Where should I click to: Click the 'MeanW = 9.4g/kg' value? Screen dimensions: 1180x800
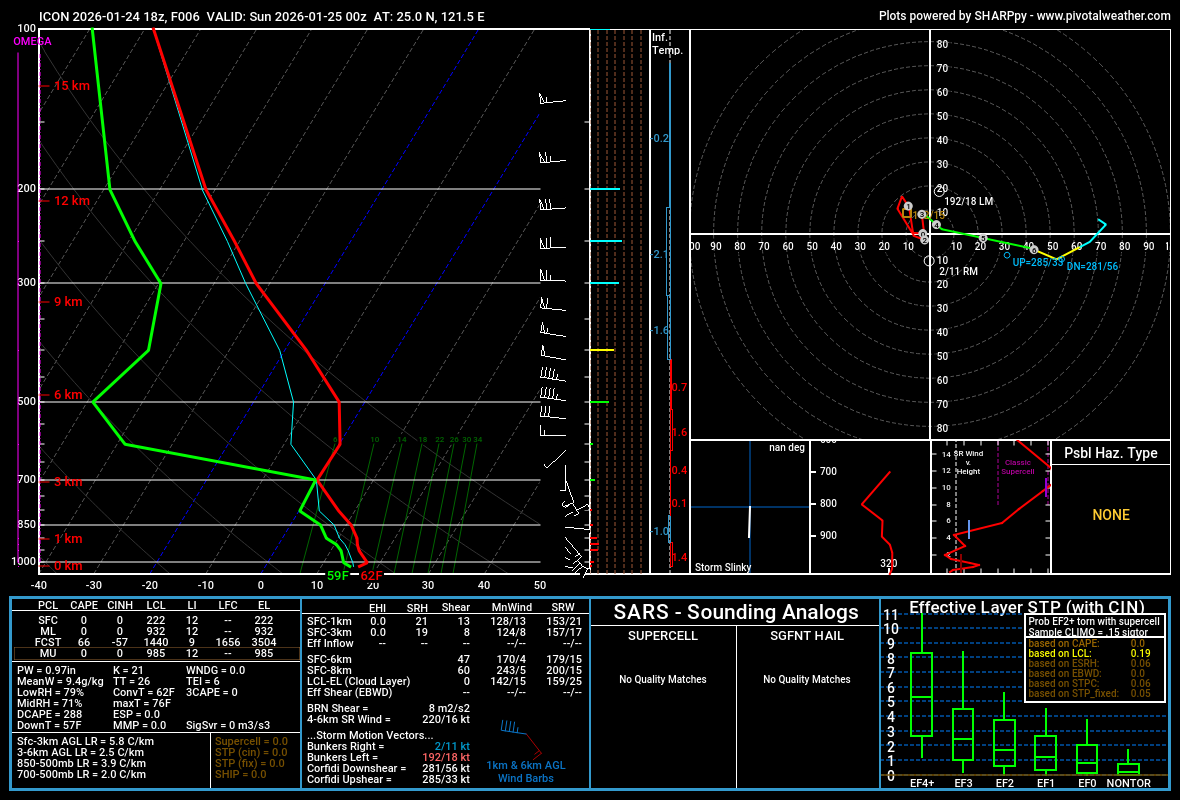tap(60, 681)
